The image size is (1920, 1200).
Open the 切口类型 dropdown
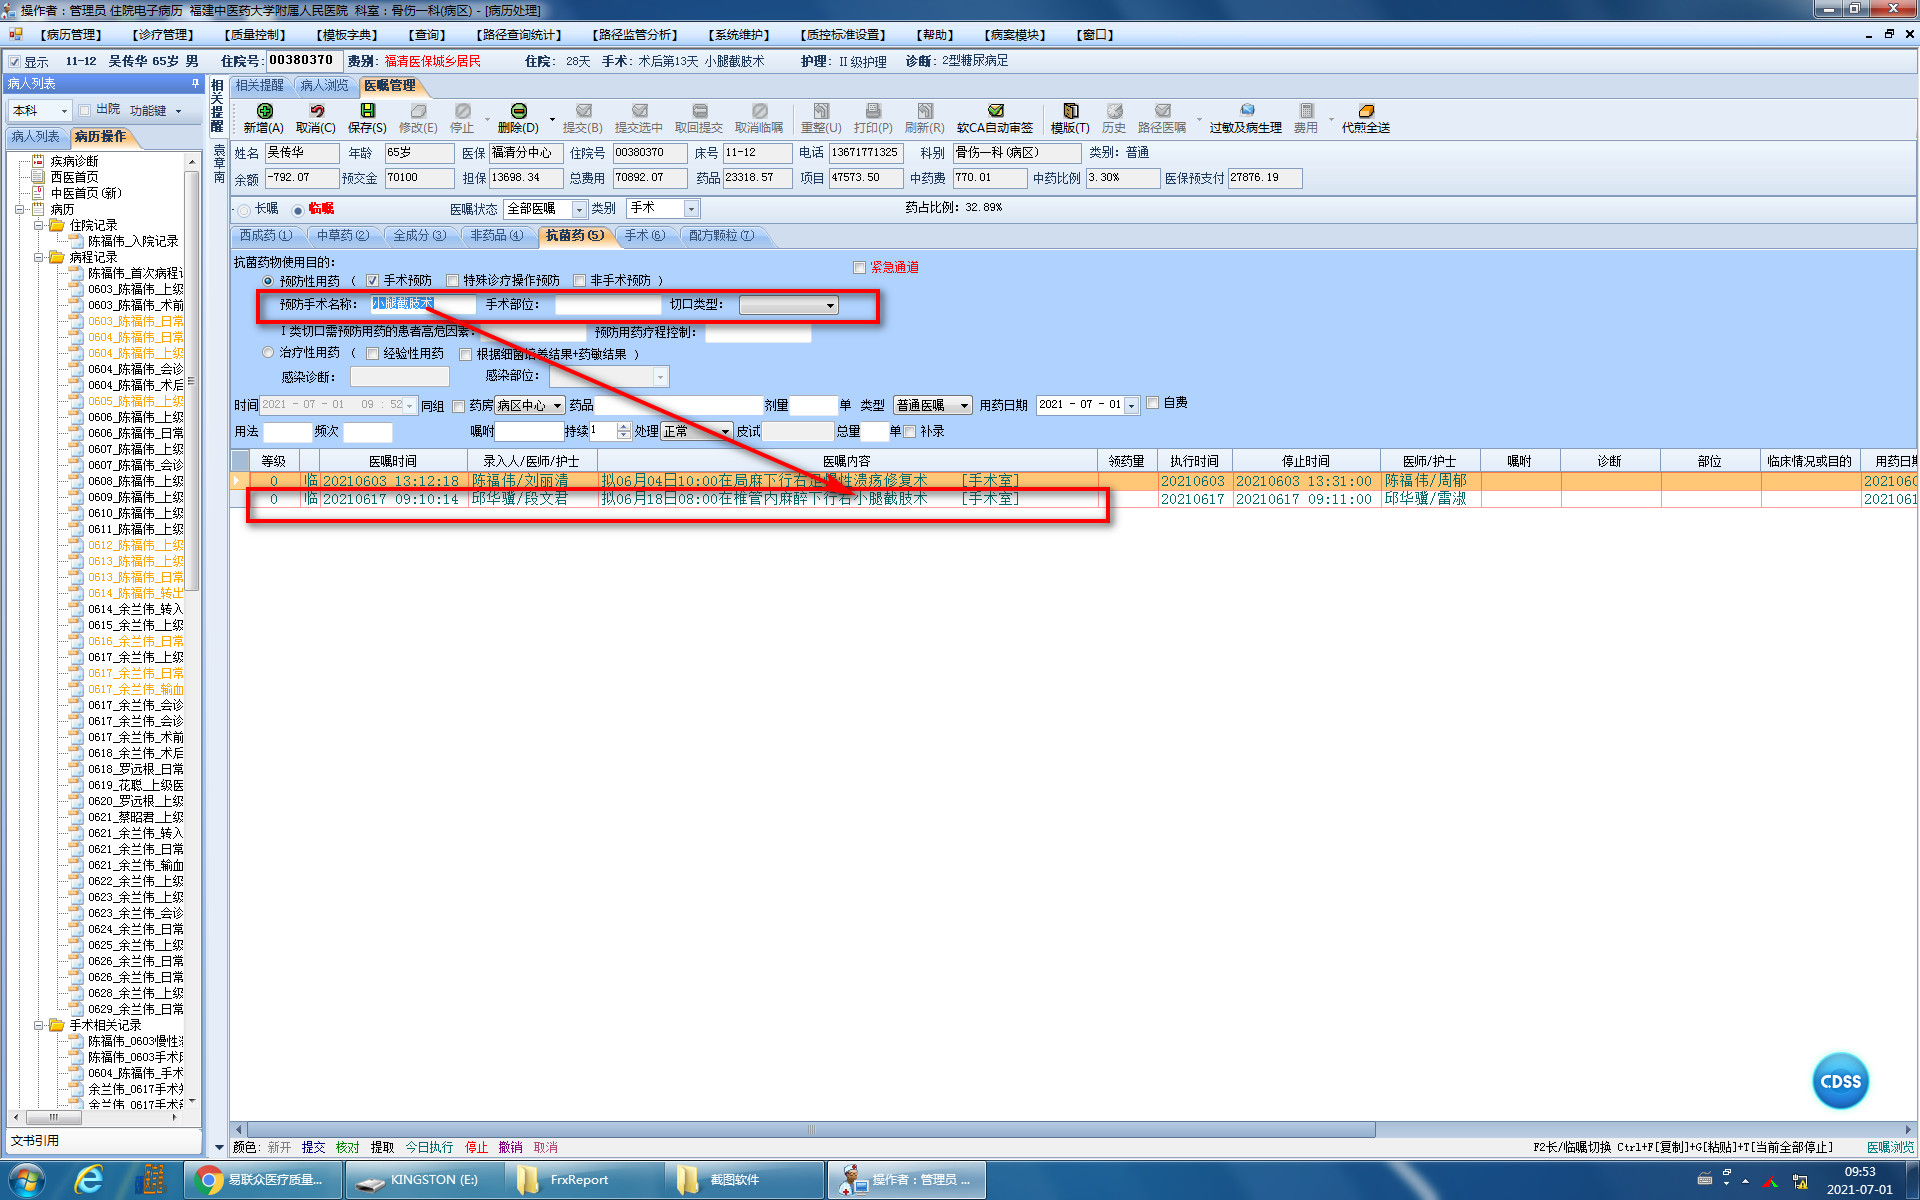click(830, 306)
